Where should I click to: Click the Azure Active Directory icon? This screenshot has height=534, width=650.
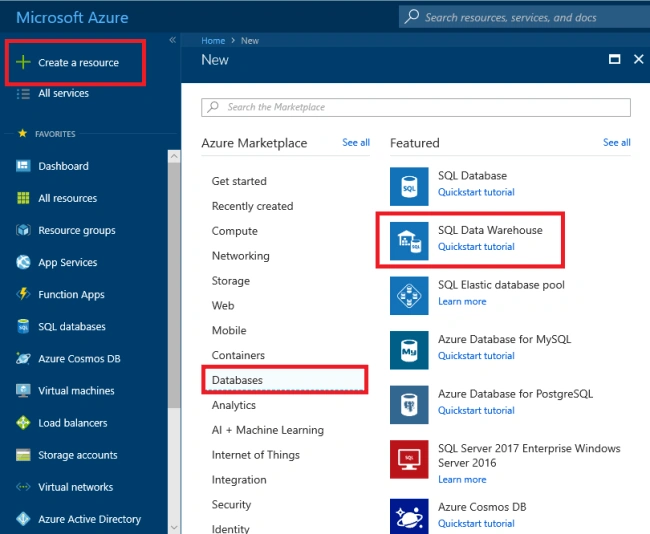[23, 519]
